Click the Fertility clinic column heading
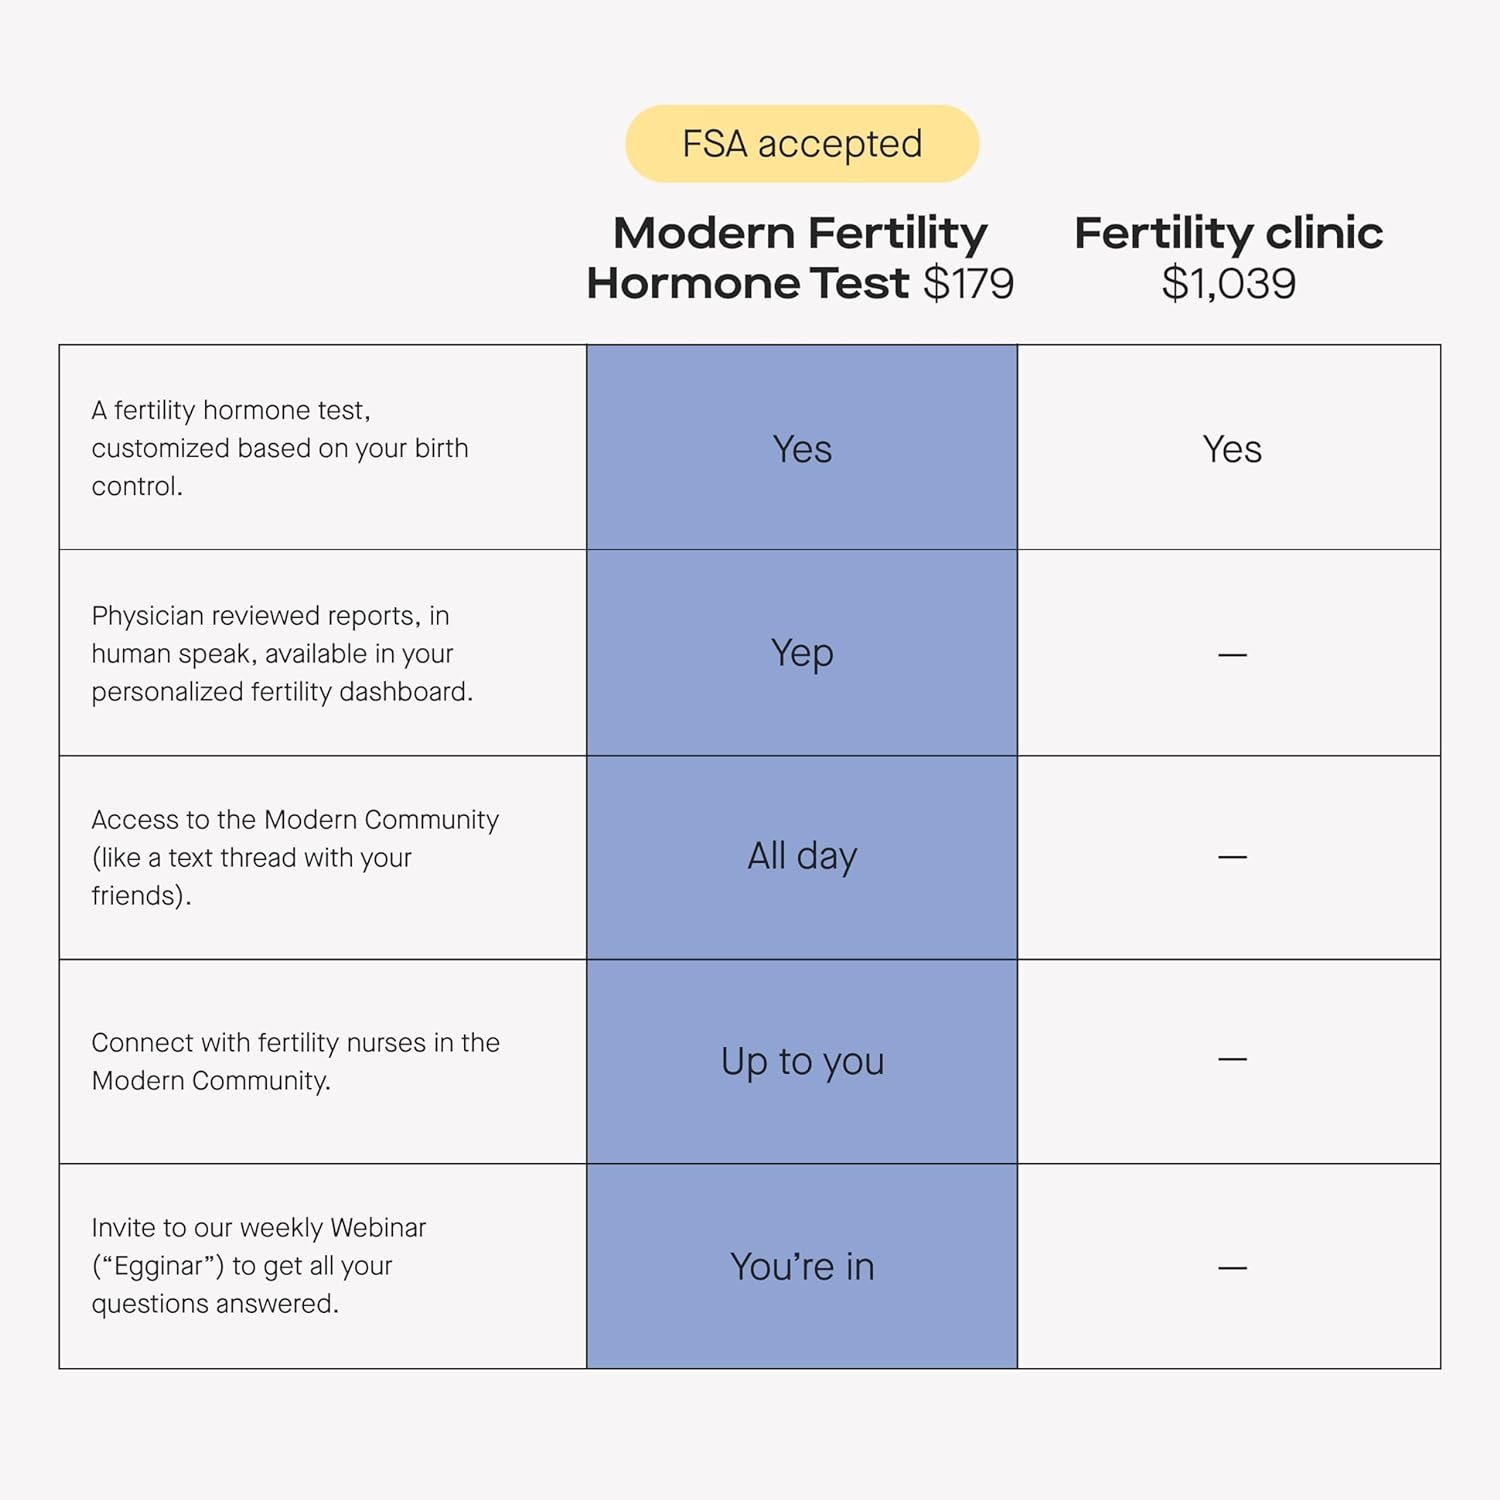This screenshot has width=1500, height=1500. [1228, 233]
